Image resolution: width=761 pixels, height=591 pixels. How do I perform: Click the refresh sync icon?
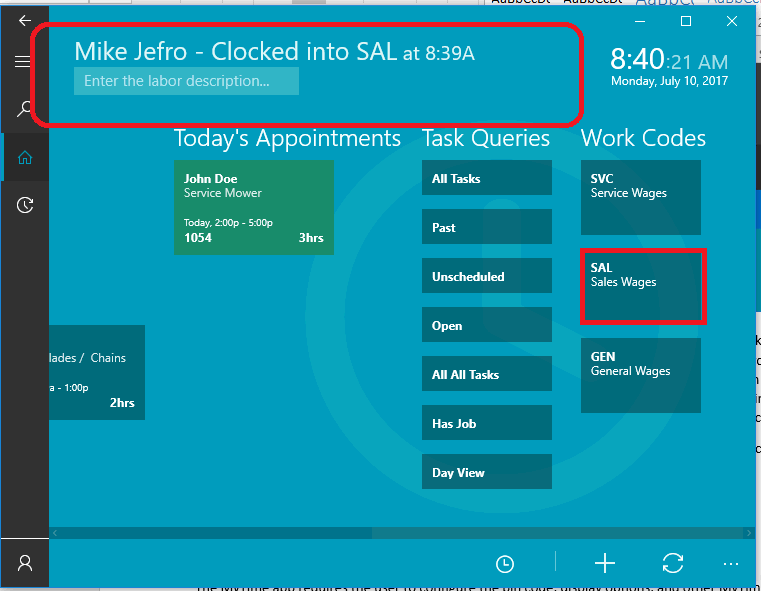click(673, 563)
